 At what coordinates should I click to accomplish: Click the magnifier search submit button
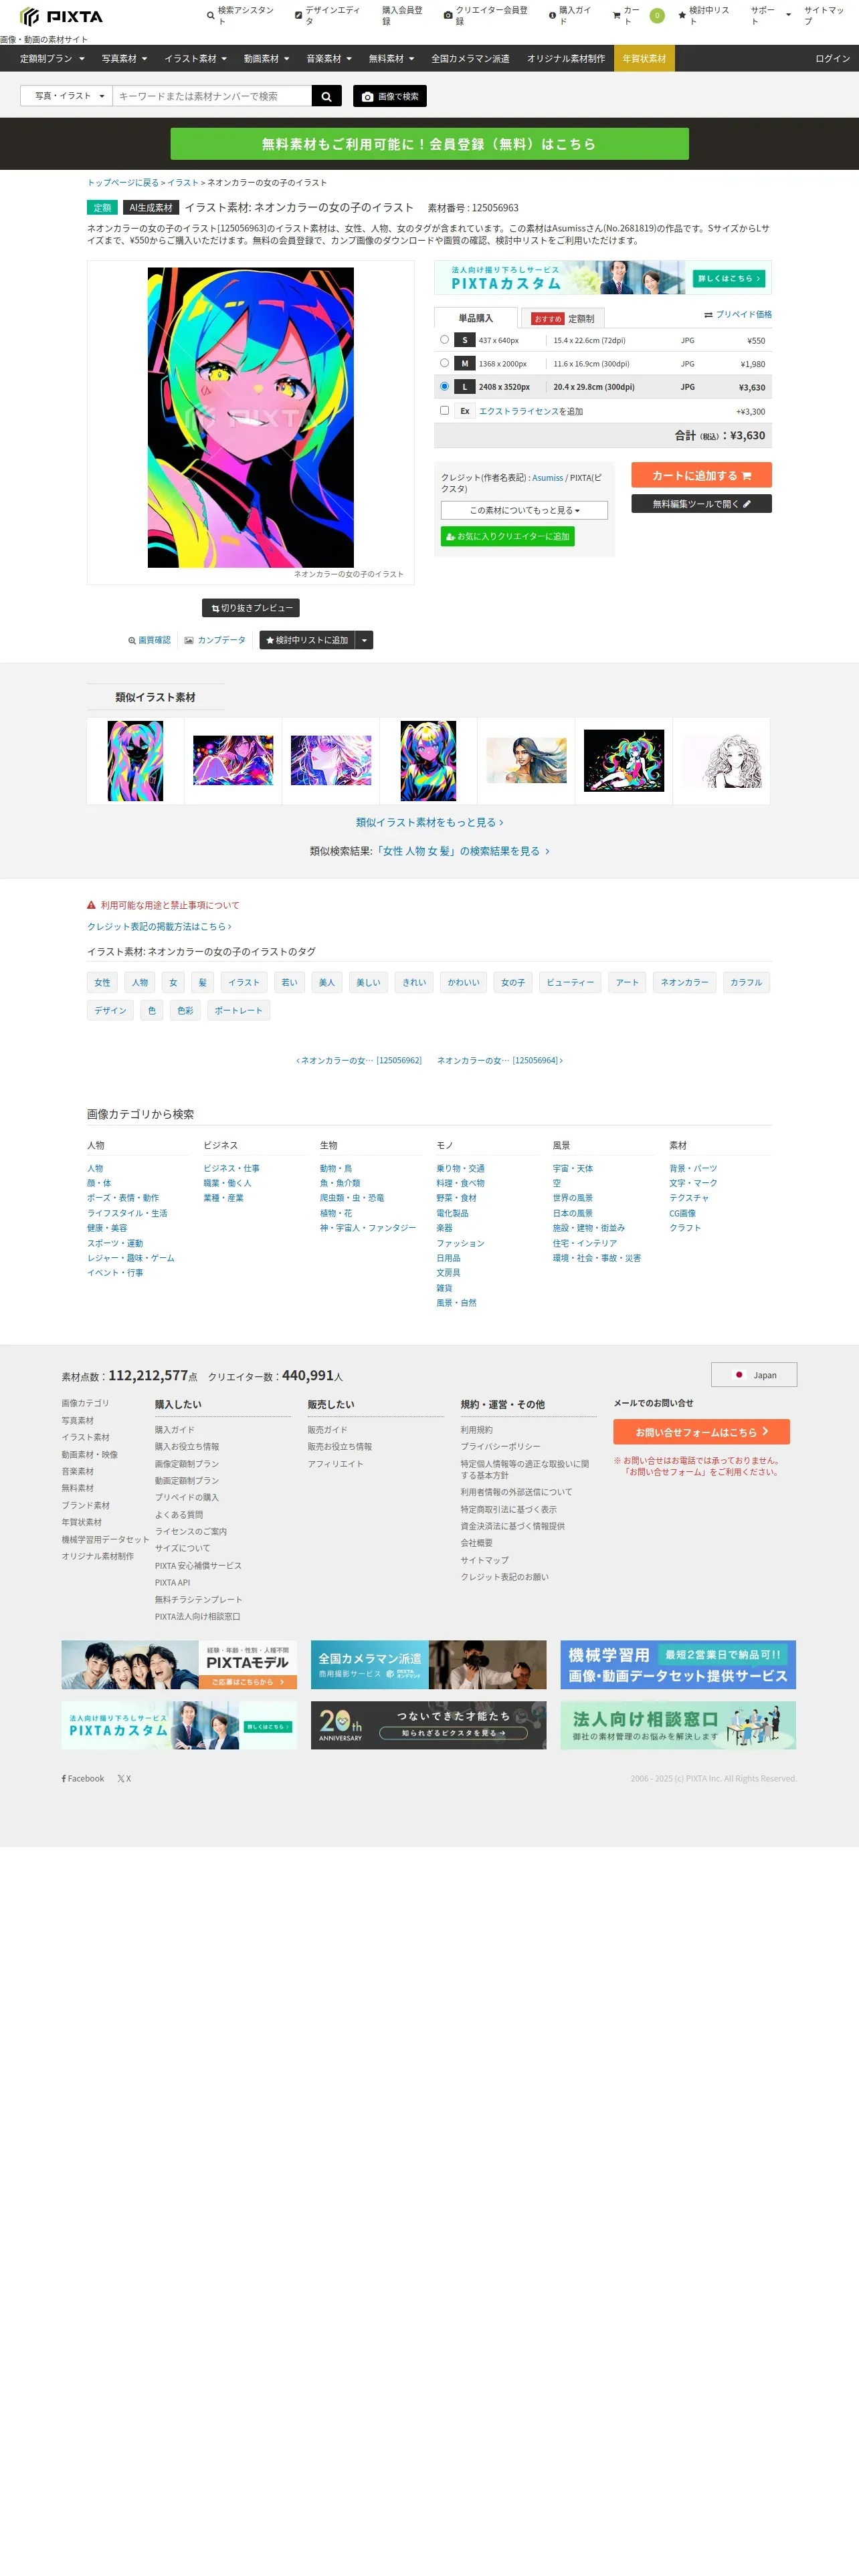click(x=326, y=96)
